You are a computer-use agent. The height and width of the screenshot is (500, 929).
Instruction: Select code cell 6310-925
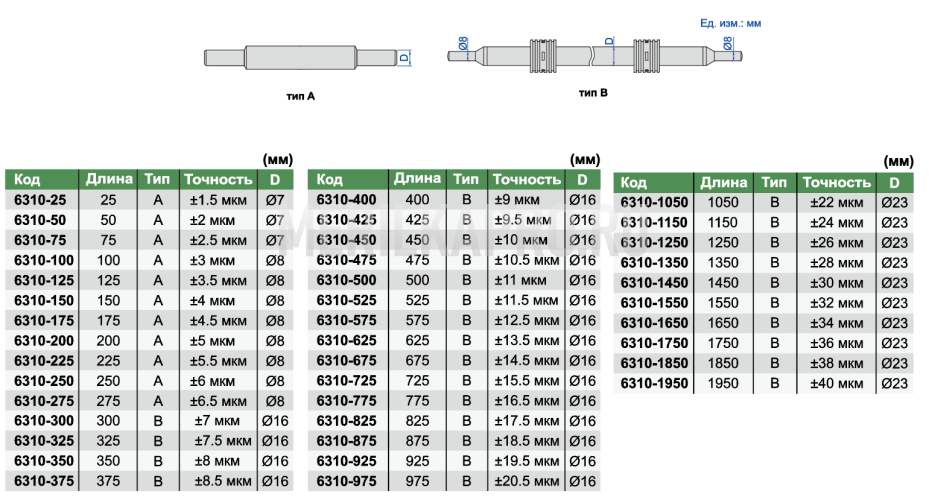348,461
